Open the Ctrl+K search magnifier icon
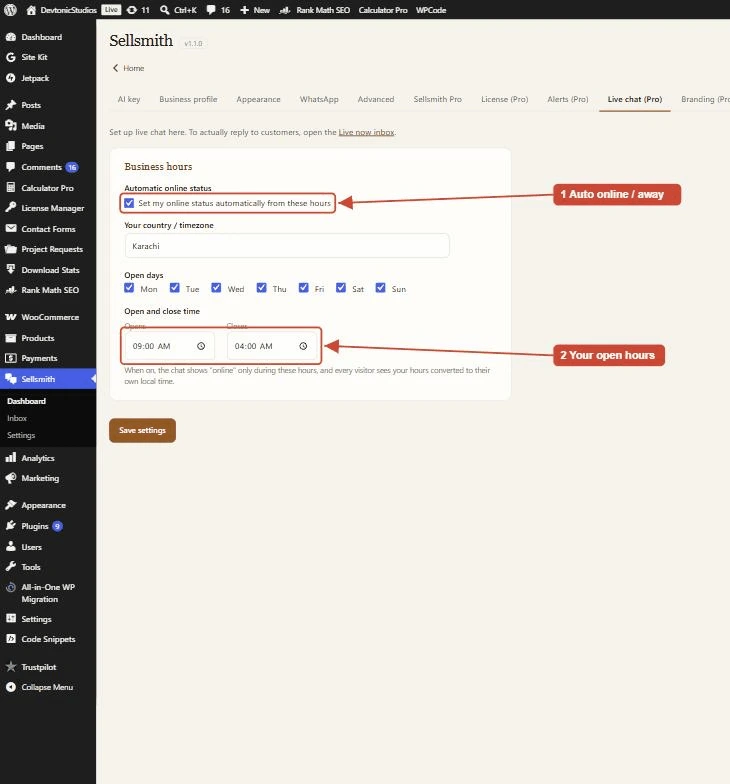The image size is (730, 784). click(164, 10)
